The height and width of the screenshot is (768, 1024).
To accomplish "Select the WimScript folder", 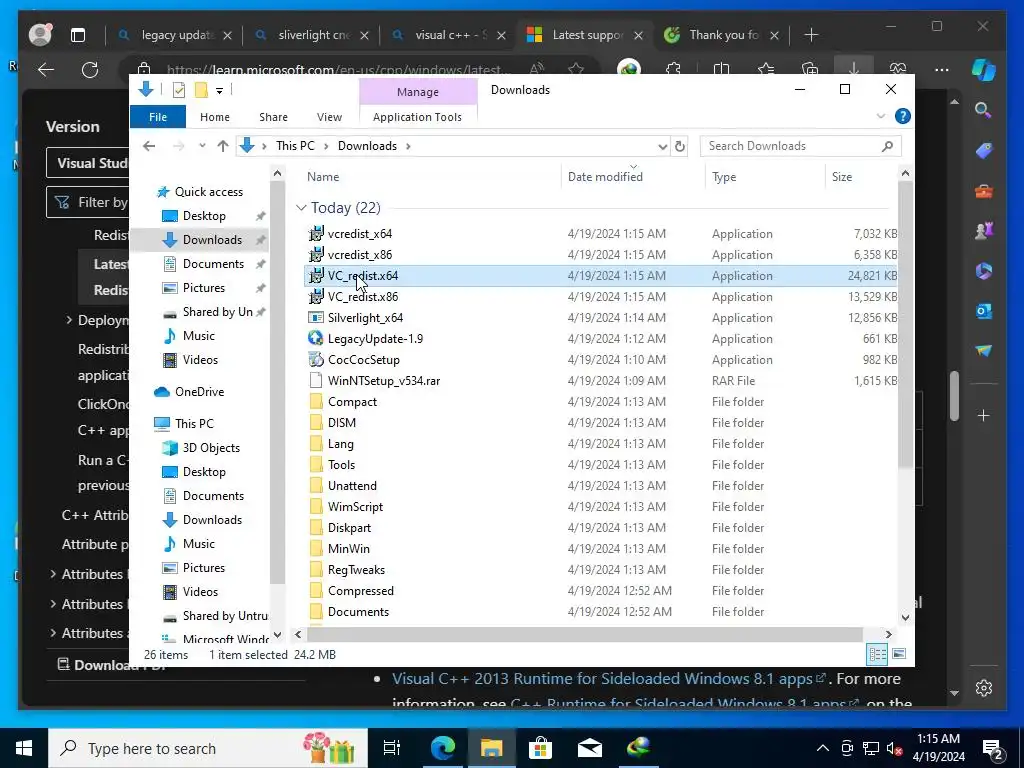I will (x=355, y=507).
